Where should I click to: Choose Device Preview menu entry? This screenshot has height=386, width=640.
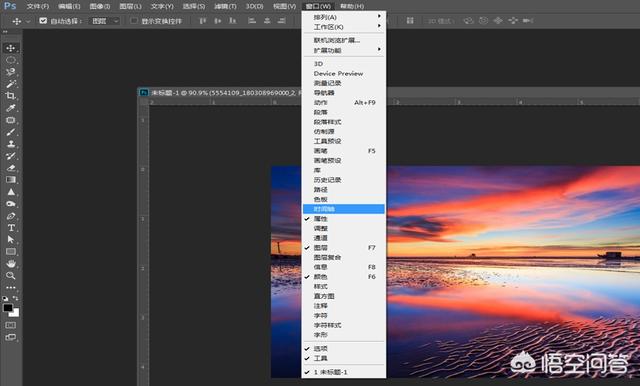click(x=344, y=73)
